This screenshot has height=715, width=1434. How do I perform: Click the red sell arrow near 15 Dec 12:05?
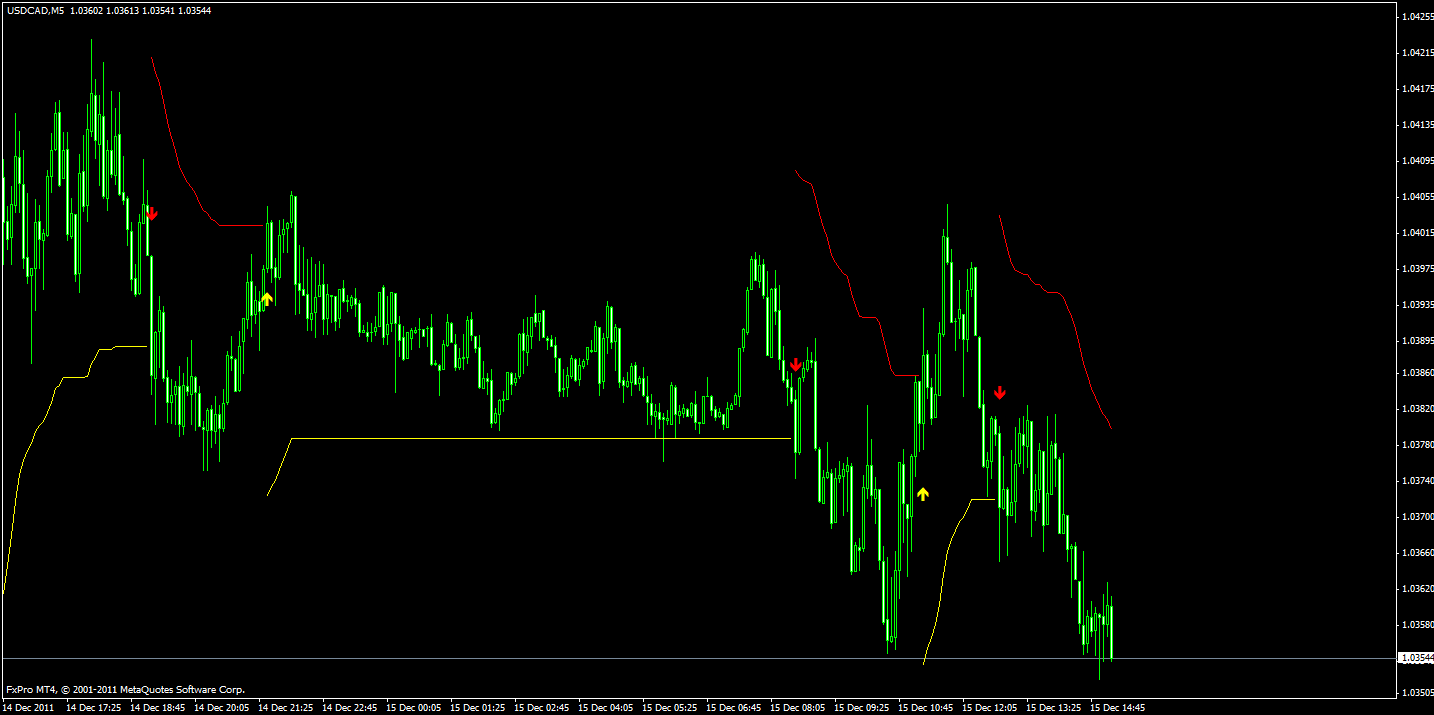(1000, 392)
